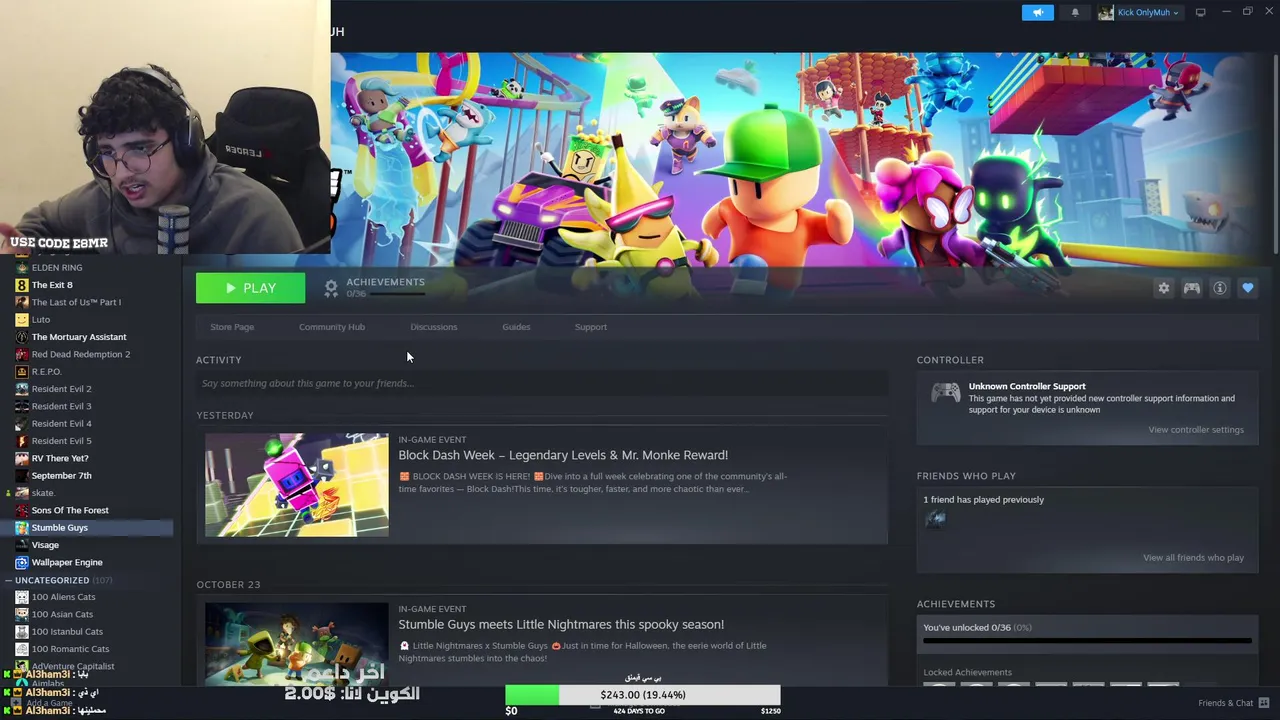Click the activity comment input field
1280x720 pixels.
point(542,383)
